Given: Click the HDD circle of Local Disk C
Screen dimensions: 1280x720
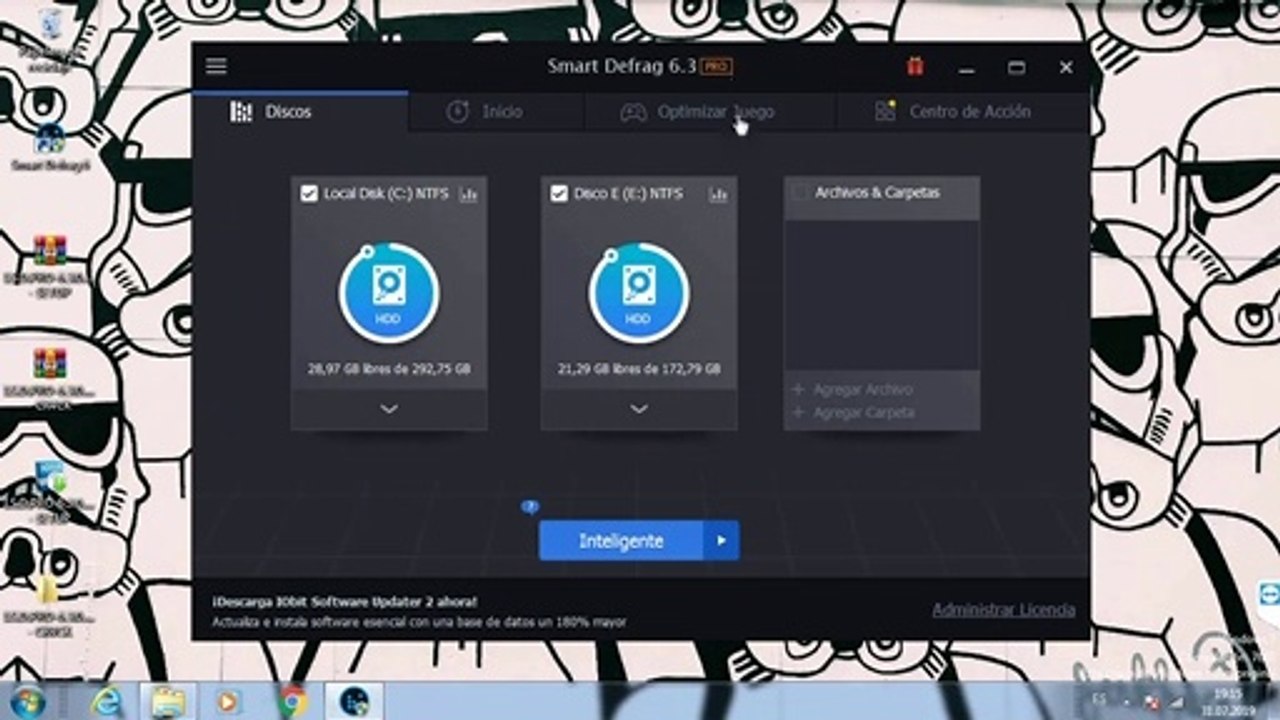Looking at the screenshot, I should (388, 293).
